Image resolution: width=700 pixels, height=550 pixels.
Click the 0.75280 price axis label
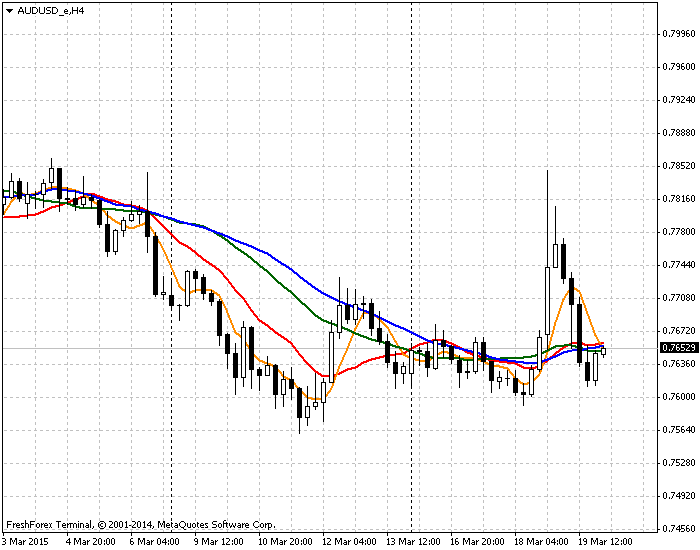(x=679, y=463)
